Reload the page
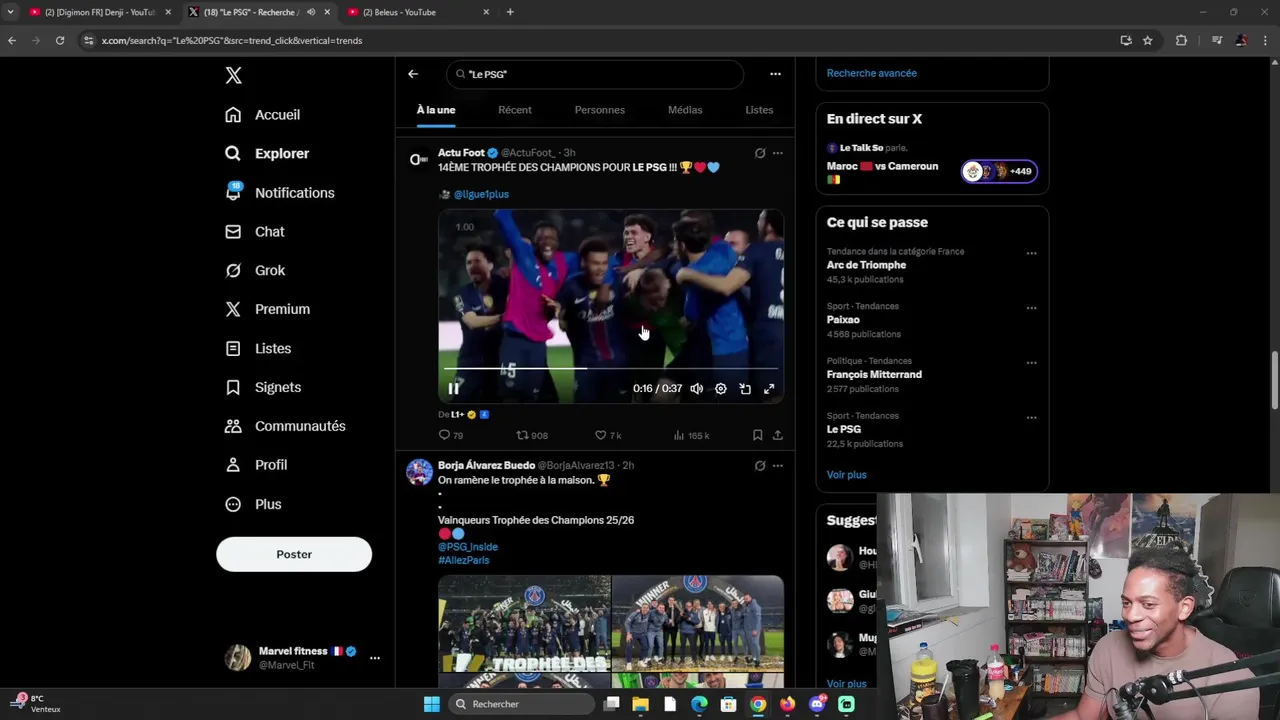This screenshot has height=720, width=1280. 60,41
